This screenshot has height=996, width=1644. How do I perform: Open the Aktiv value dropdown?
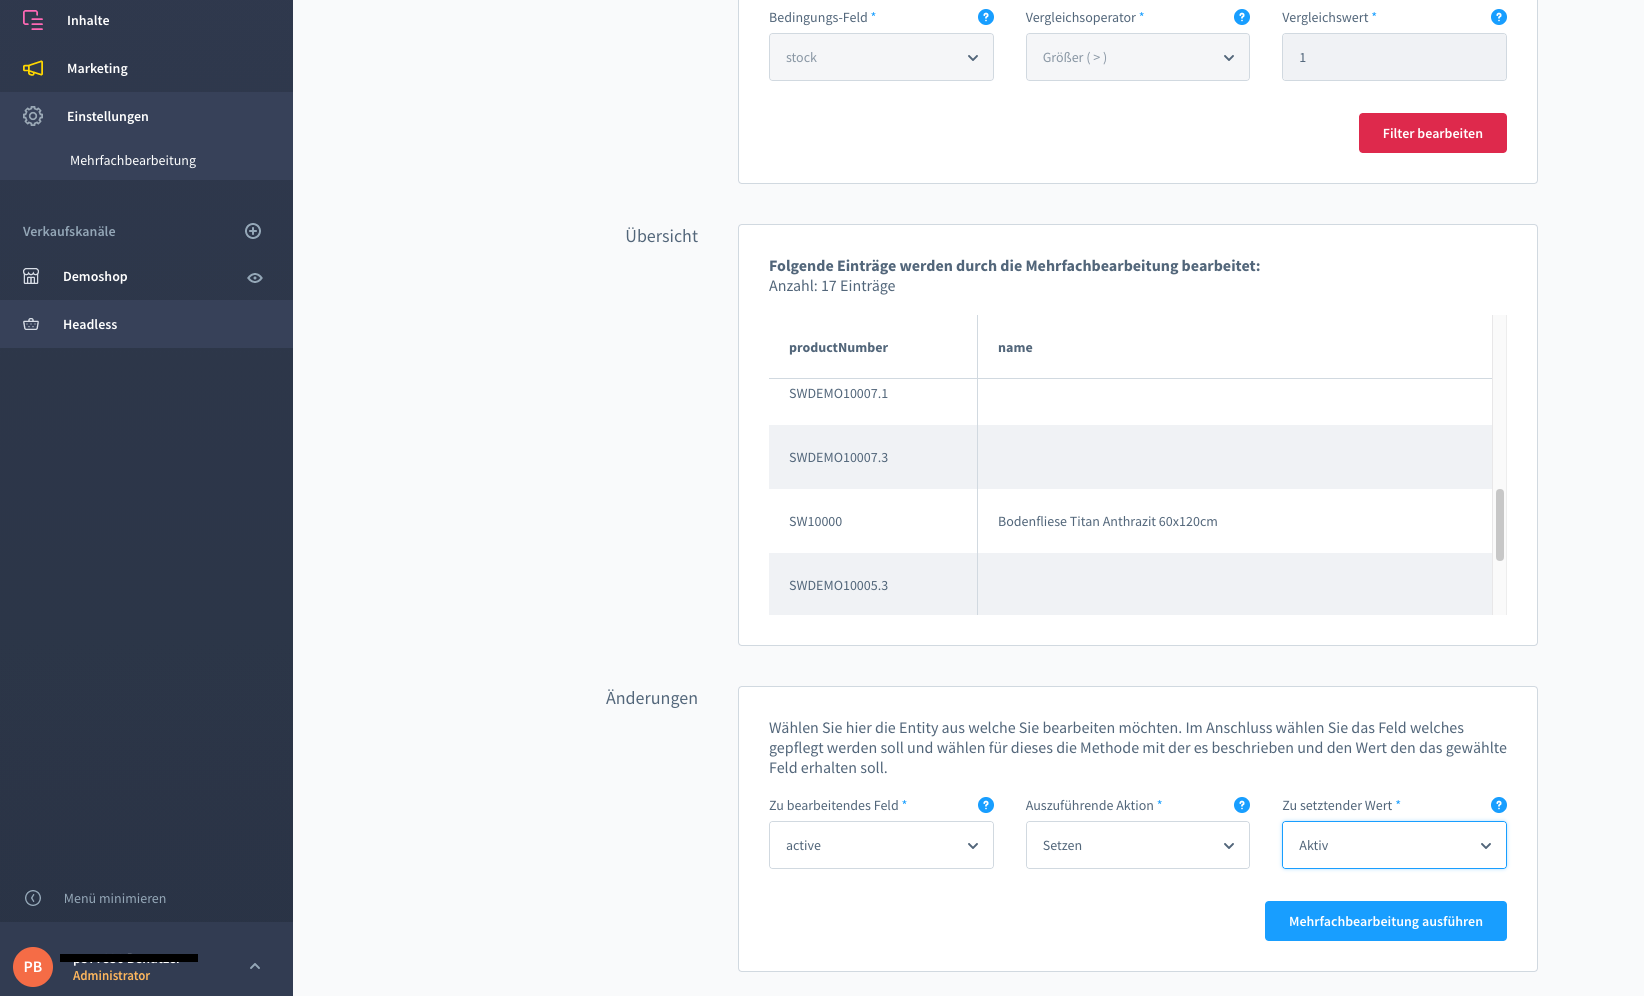(x=1393, y=845)
